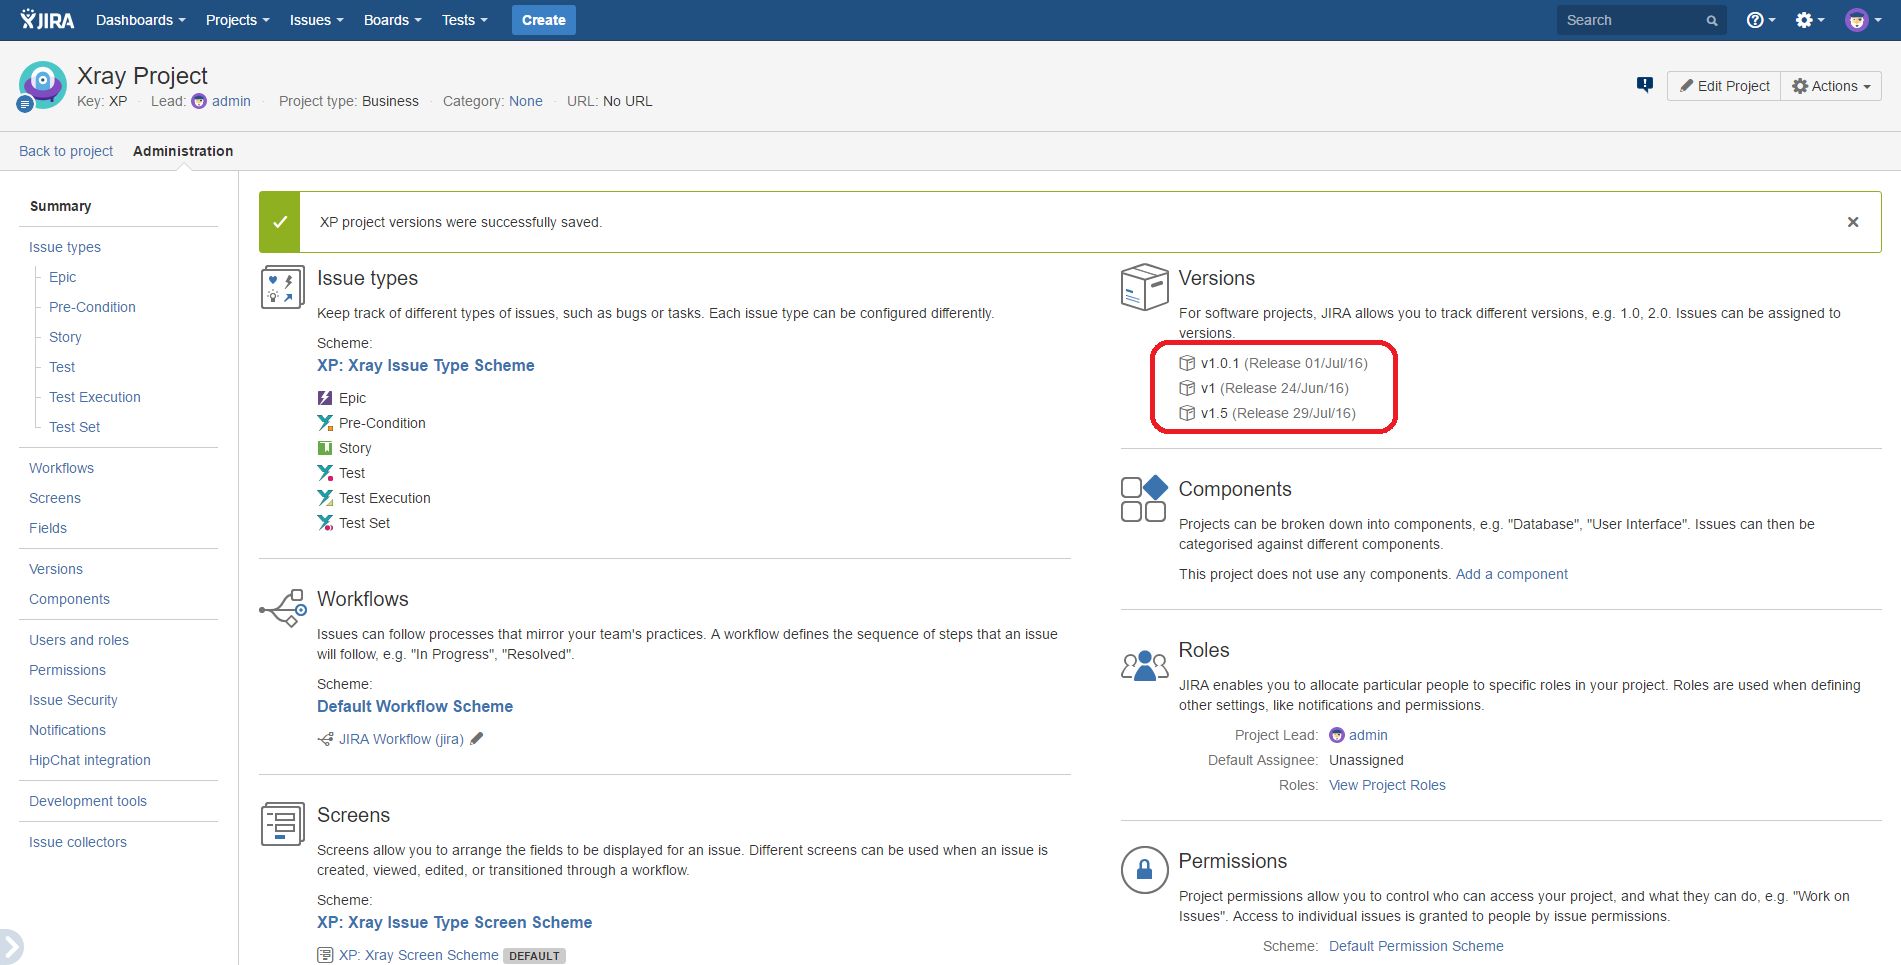
Task: Click the admin lead link in header
Action: pos(231,101)
